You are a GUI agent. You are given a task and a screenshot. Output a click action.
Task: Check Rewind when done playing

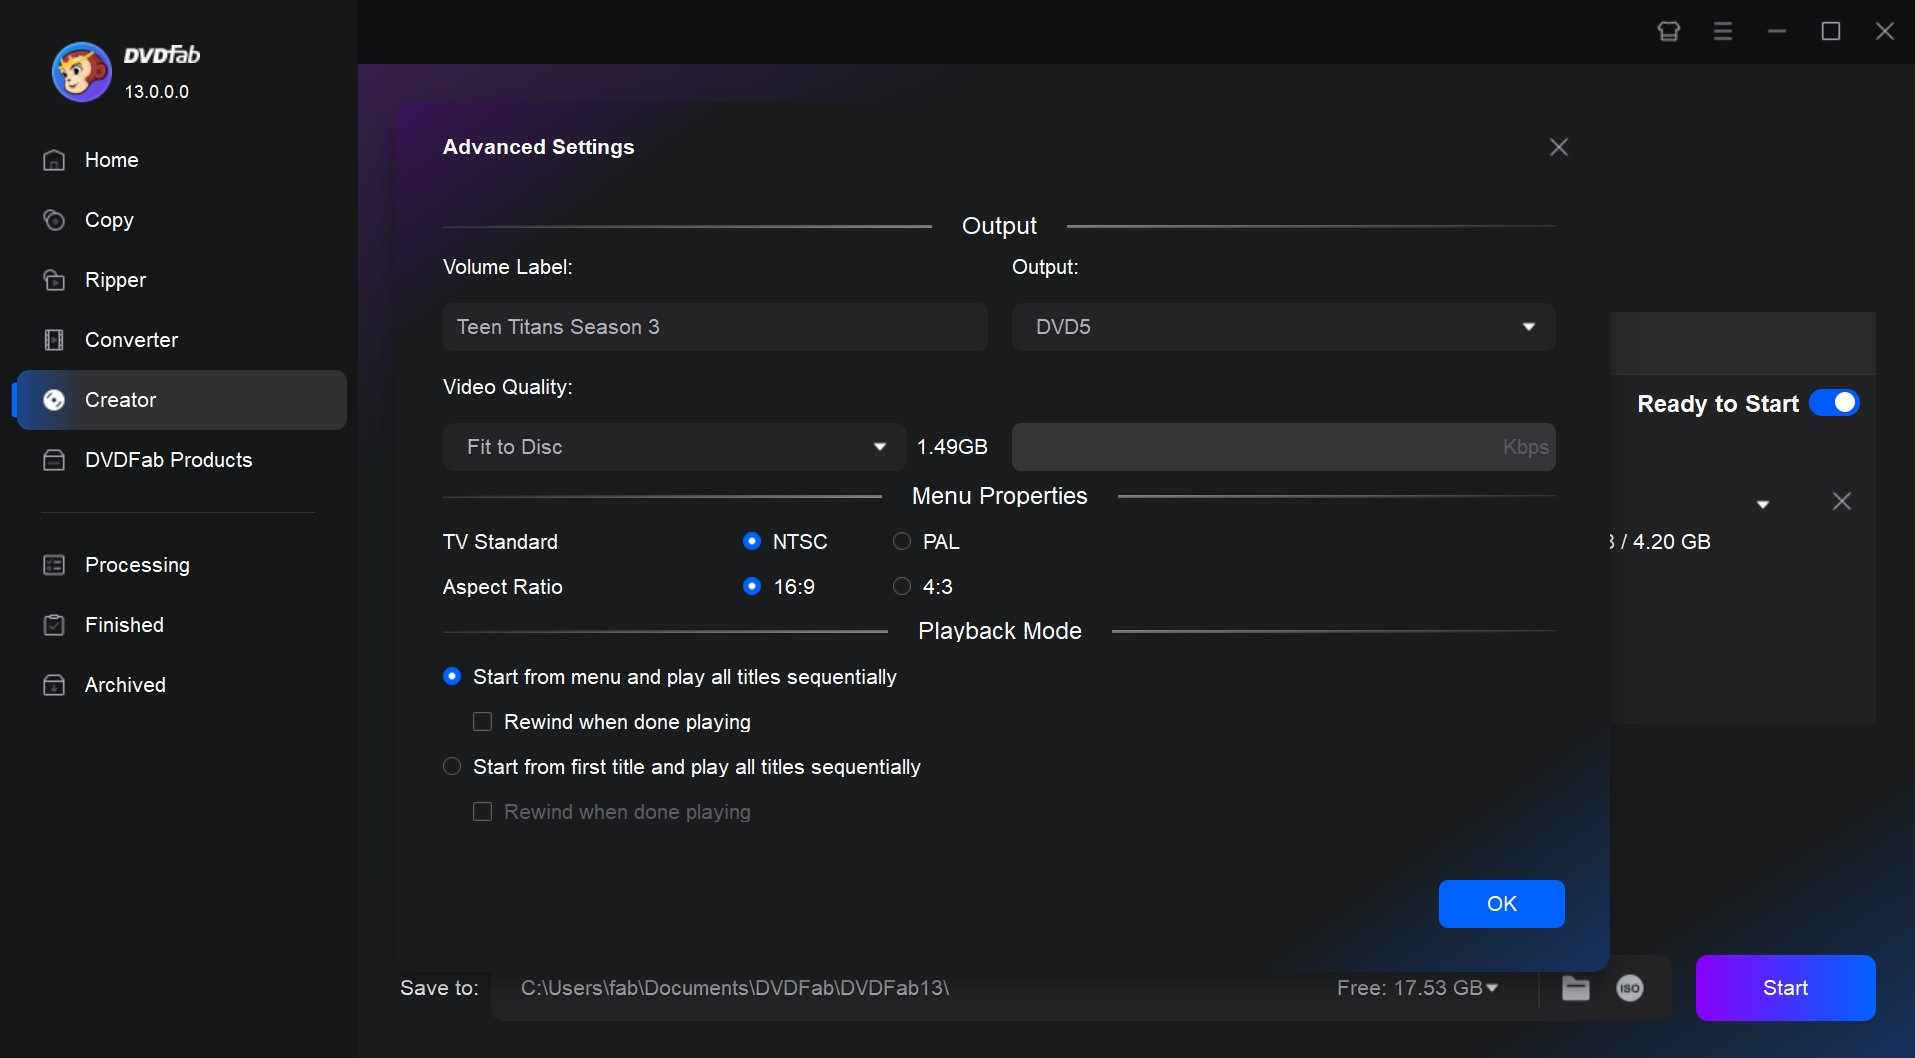tap(483, 721)
